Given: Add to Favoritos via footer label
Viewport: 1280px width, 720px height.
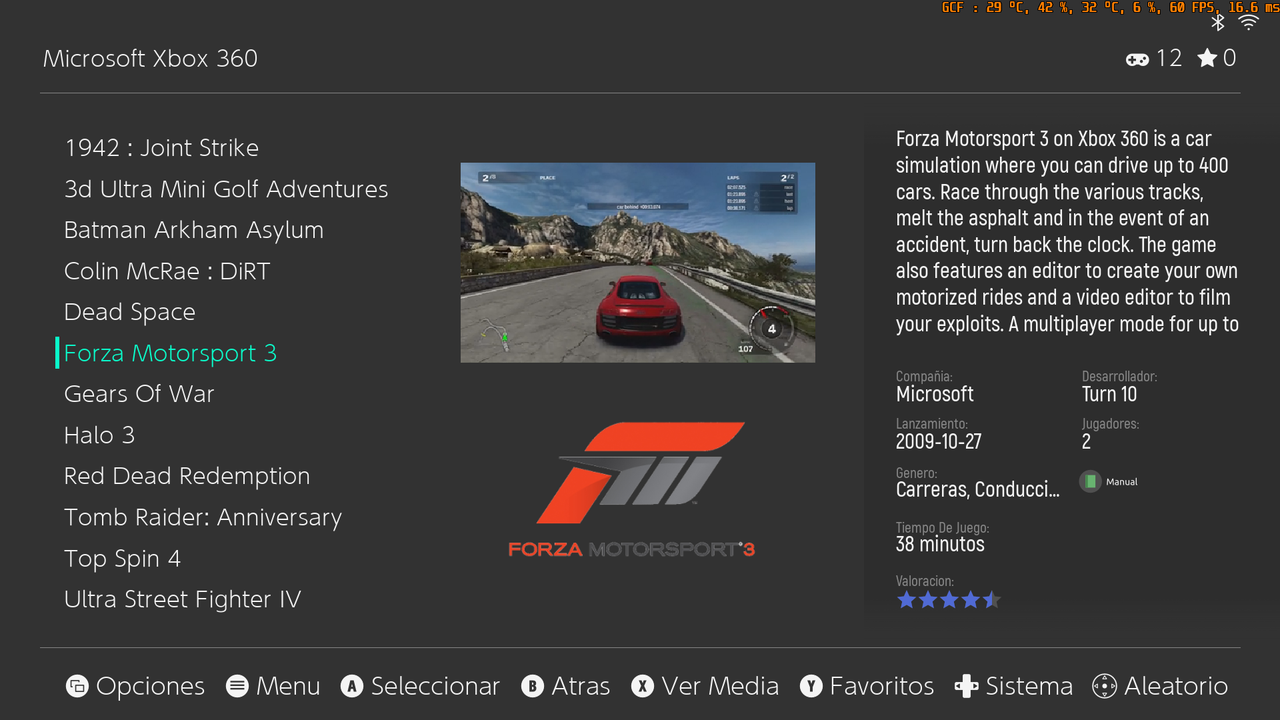Looking at the screenshot, I should click(x=882, y=686).
